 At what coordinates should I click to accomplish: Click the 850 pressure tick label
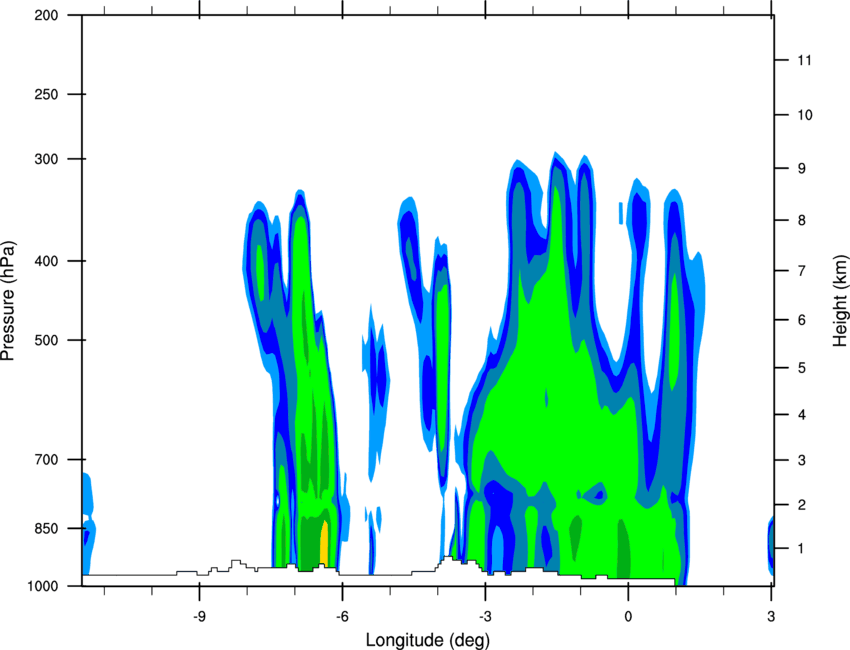[46, 528]
